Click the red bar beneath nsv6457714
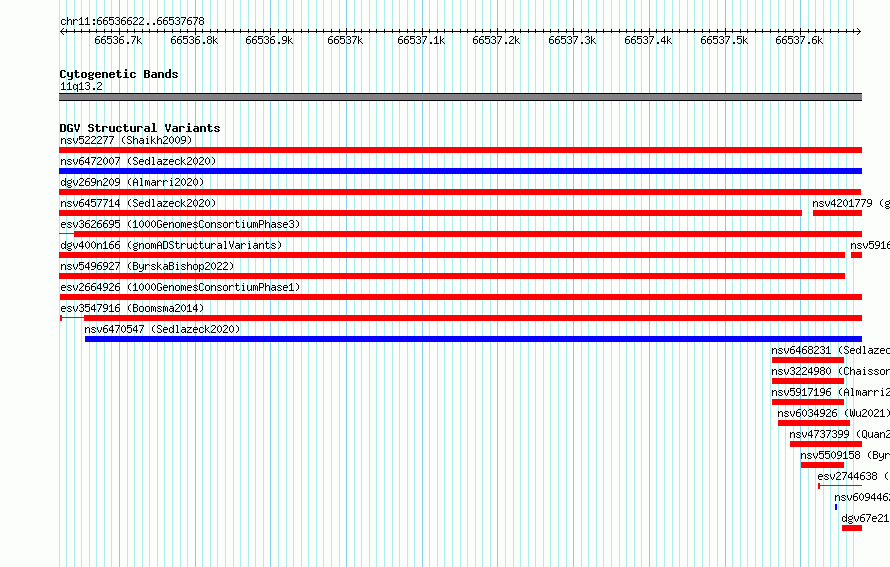 tap(430, 213)
